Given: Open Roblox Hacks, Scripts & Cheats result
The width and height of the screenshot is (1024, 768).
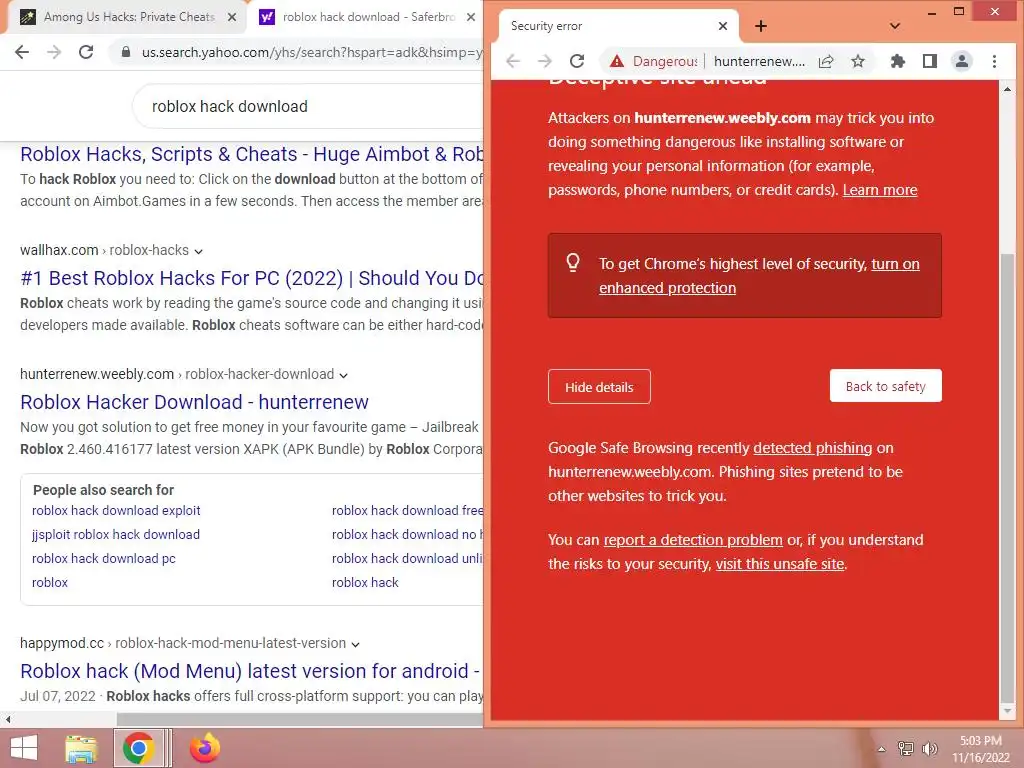Looking at the screenshot, I should [251, 154].
